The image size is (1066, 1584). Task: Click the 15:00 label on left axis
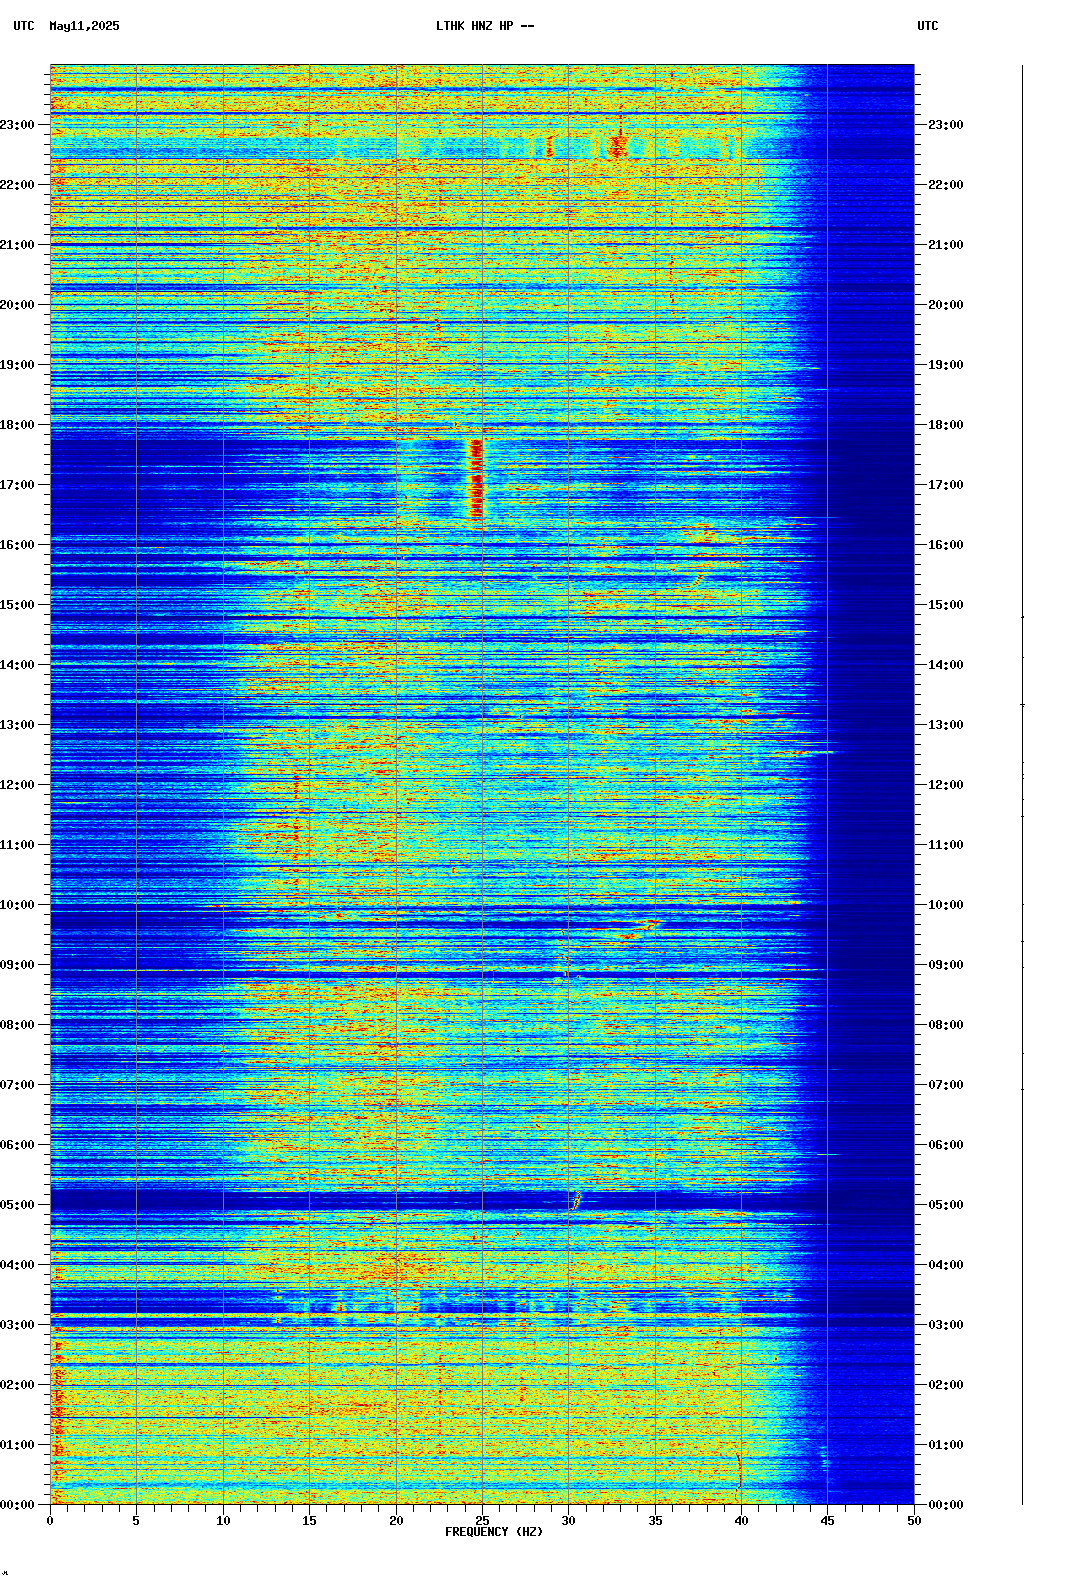(17, 605)
